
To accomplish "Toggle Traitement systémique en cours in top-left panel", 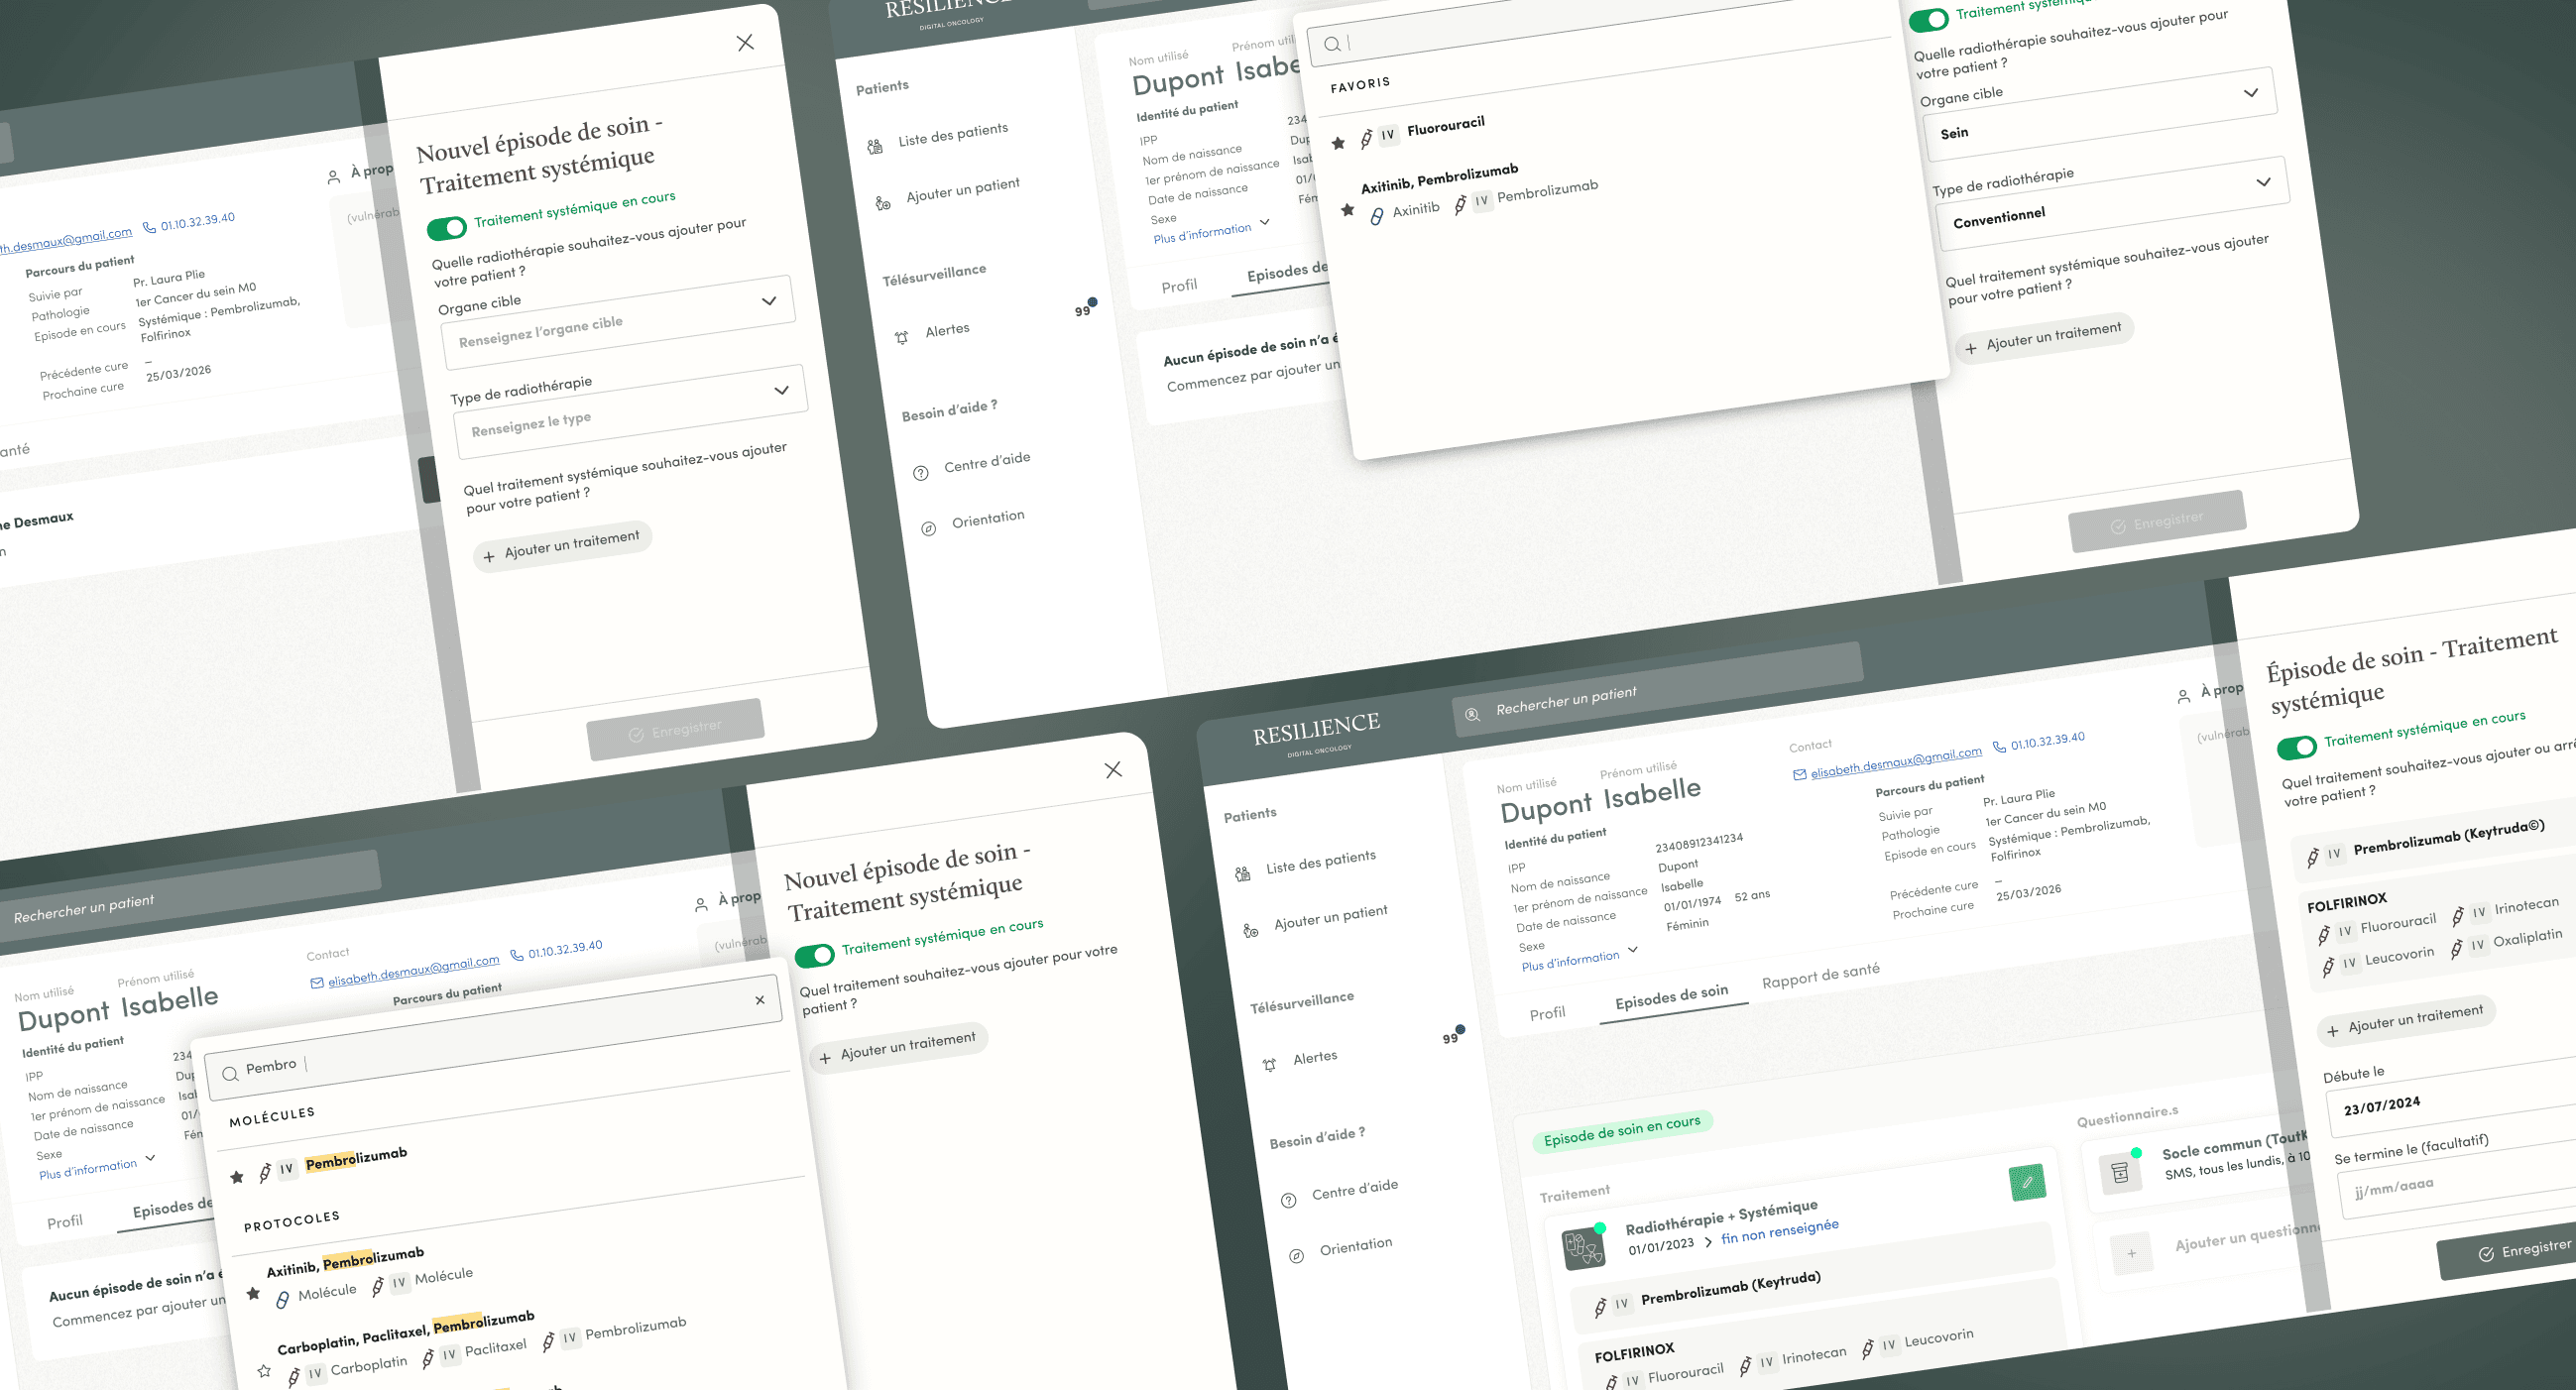I will point(446,228).
